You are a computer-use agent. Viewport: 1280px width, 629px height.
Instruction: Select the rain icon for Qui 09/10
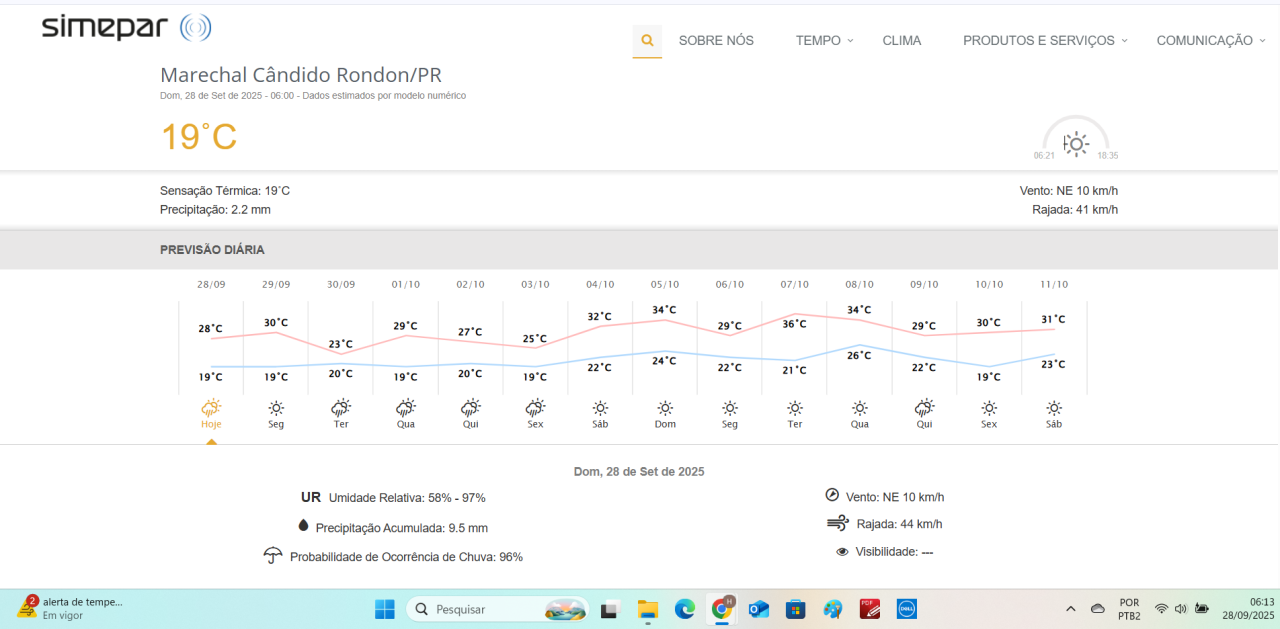point(924,408)
